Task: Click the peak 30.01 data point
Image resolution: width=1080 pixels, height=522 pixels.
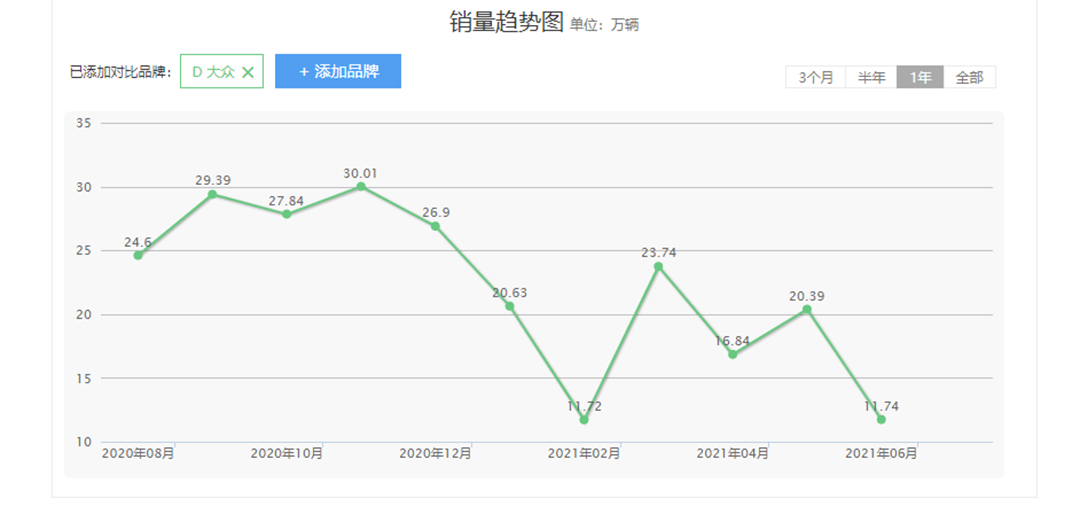Action: [x=361, y=186]
